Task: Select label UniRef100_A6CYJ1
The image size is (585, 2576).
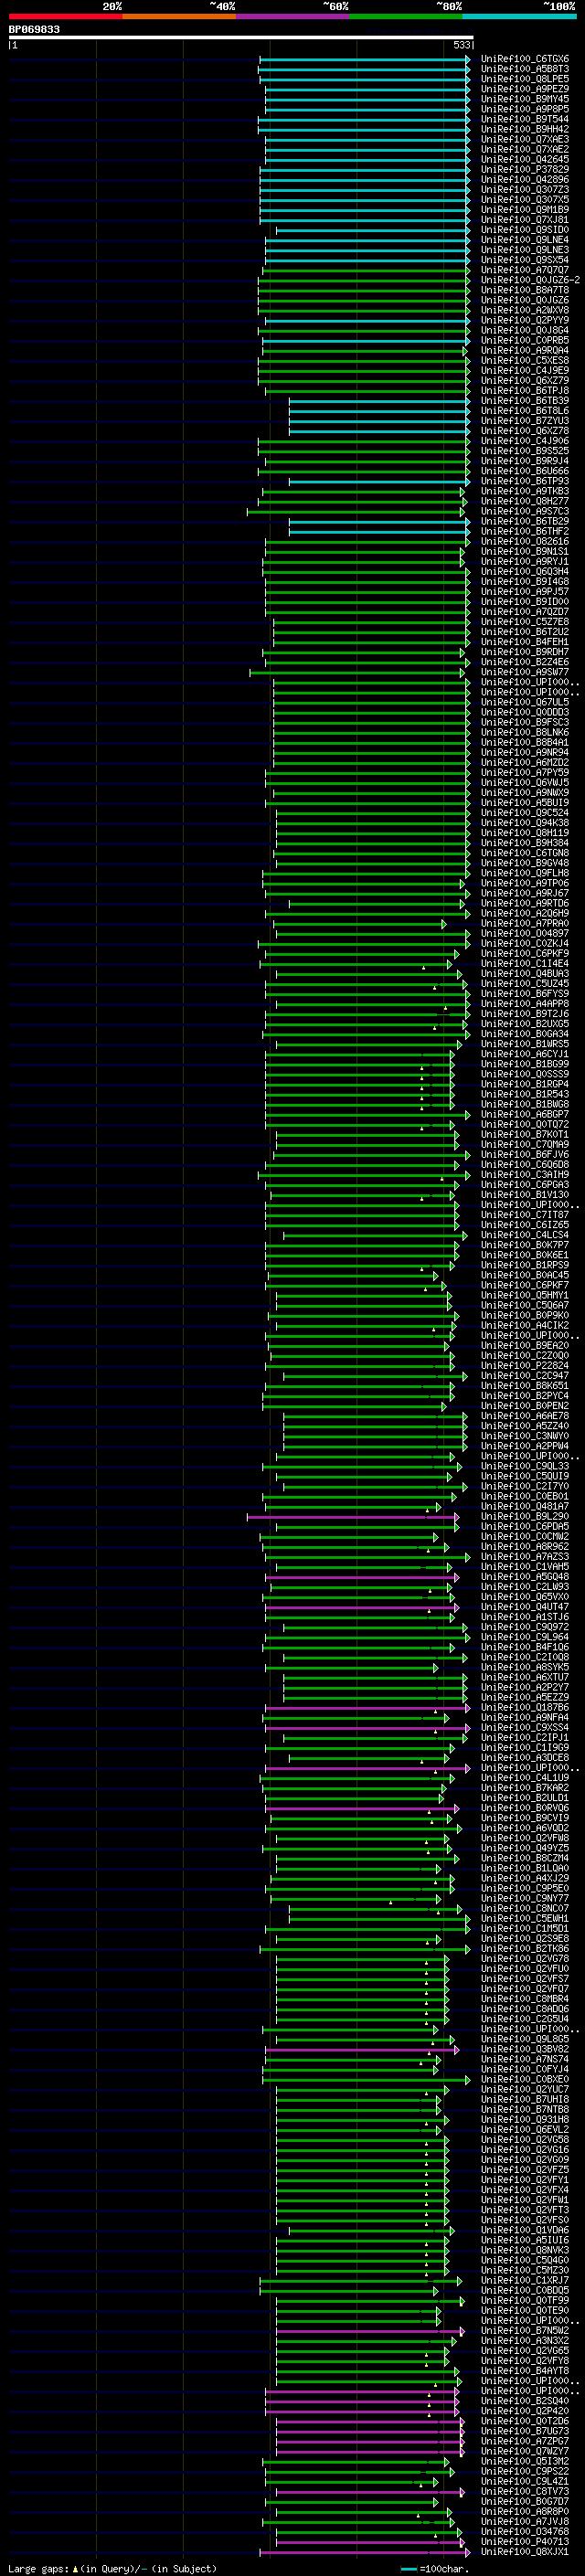Action: (x=525, y=1054)
